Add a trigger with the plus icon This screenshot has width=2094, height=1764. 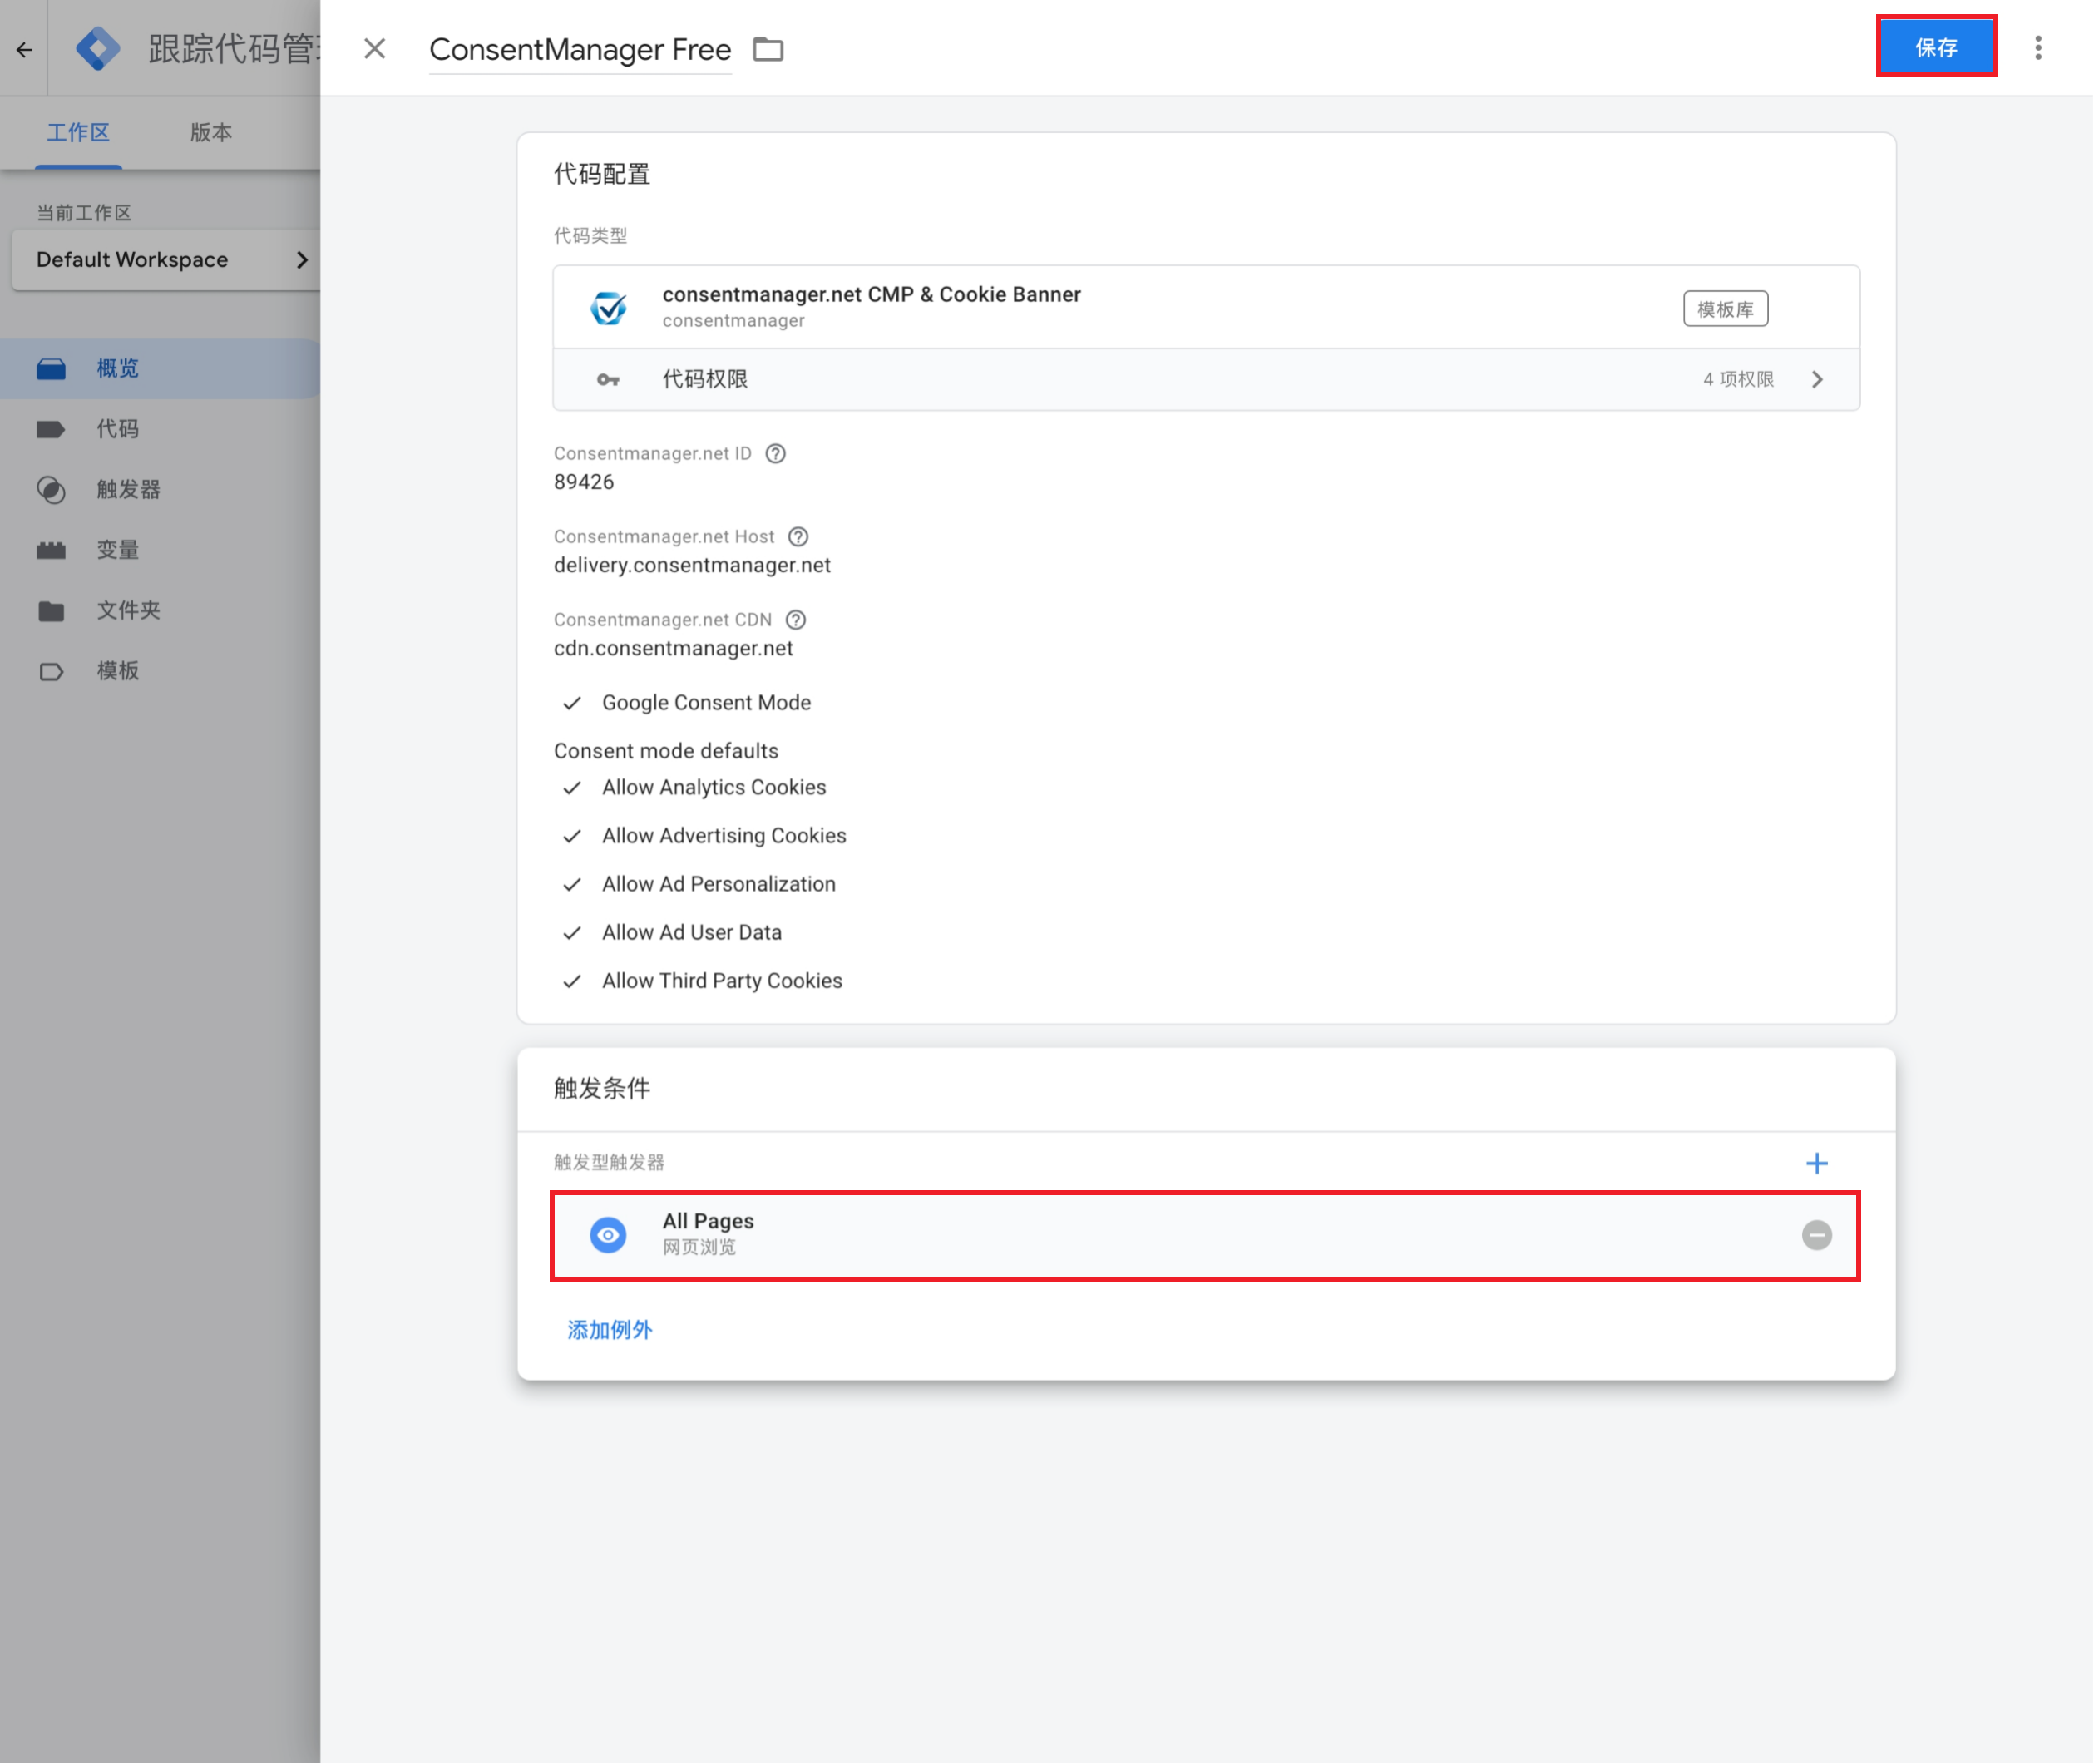(1816, 1163)
